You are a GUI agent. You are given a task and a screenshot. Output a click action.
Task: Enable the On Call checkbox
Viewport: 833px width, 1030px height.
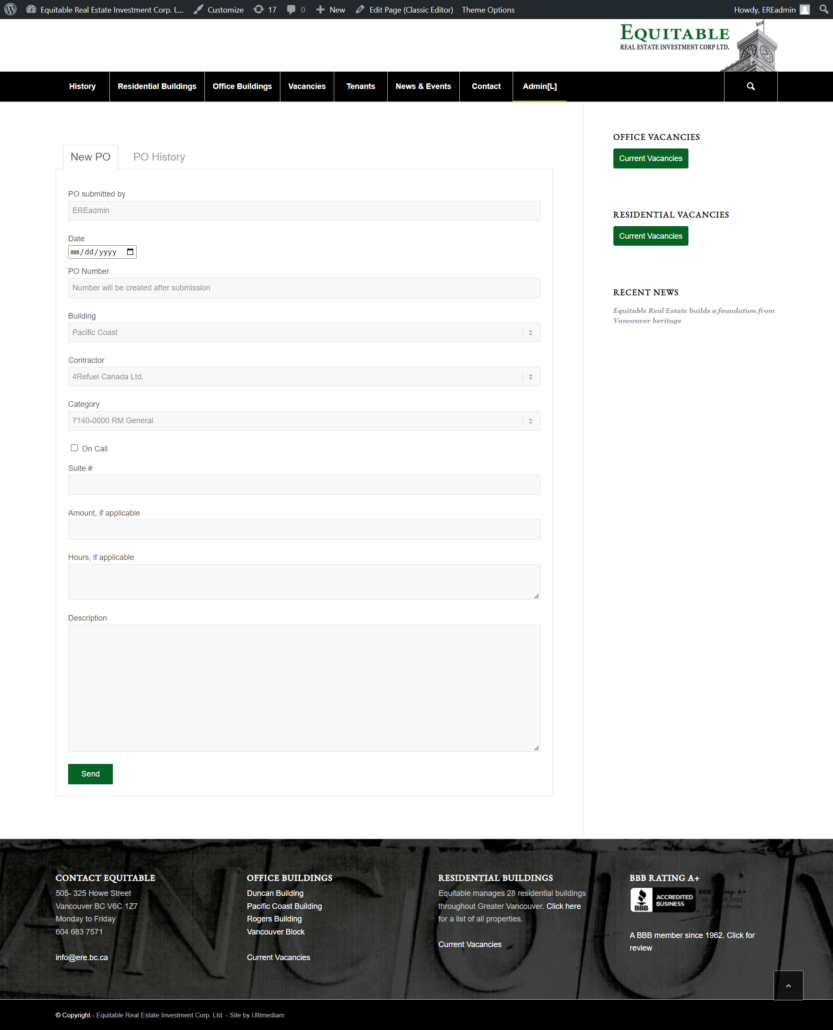74,448
